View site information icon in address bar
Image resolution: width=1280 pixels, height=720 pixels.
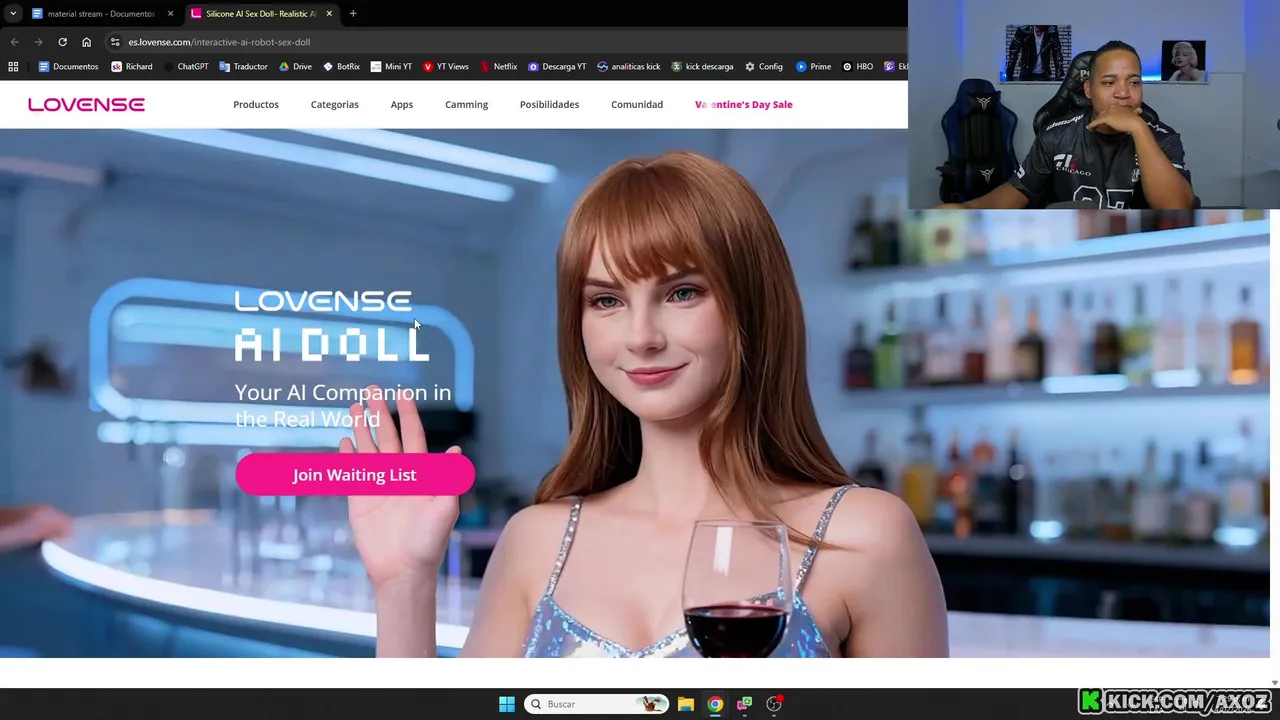click(x=115, y=42)
